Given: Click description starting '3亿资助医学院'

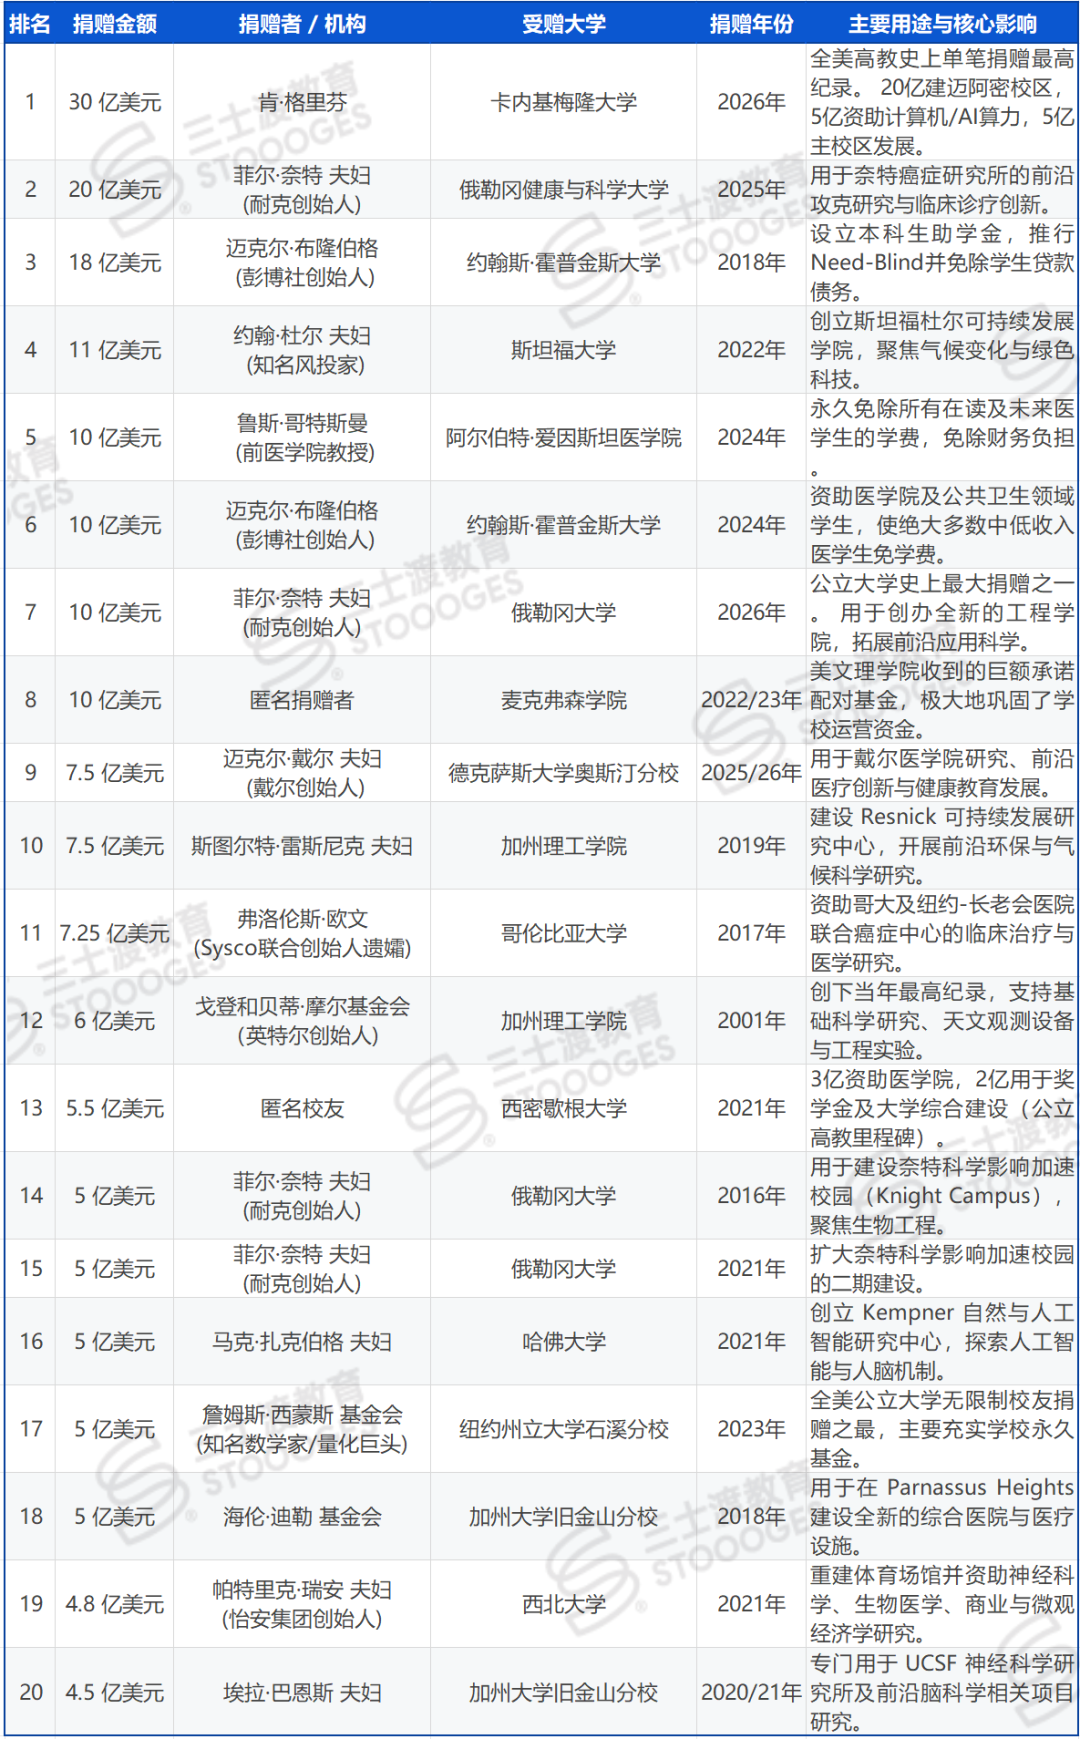Looking at the screenshot, I should (x=942, y=1108).
